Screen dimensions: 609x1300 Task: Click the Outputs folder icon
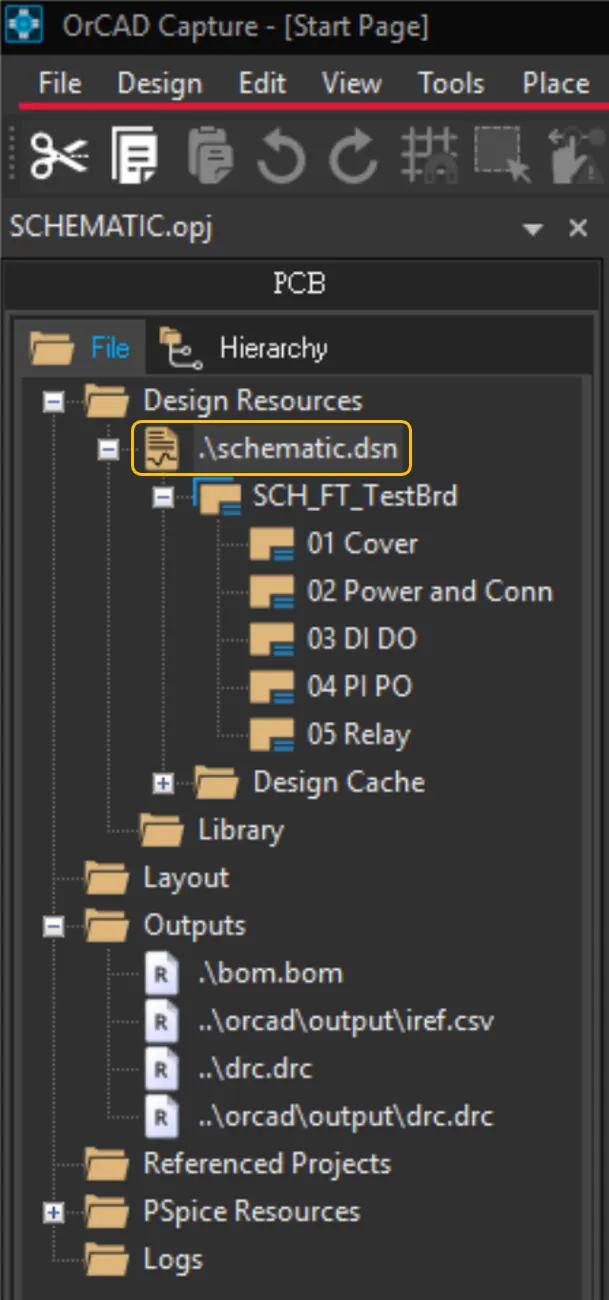point(107,926)
